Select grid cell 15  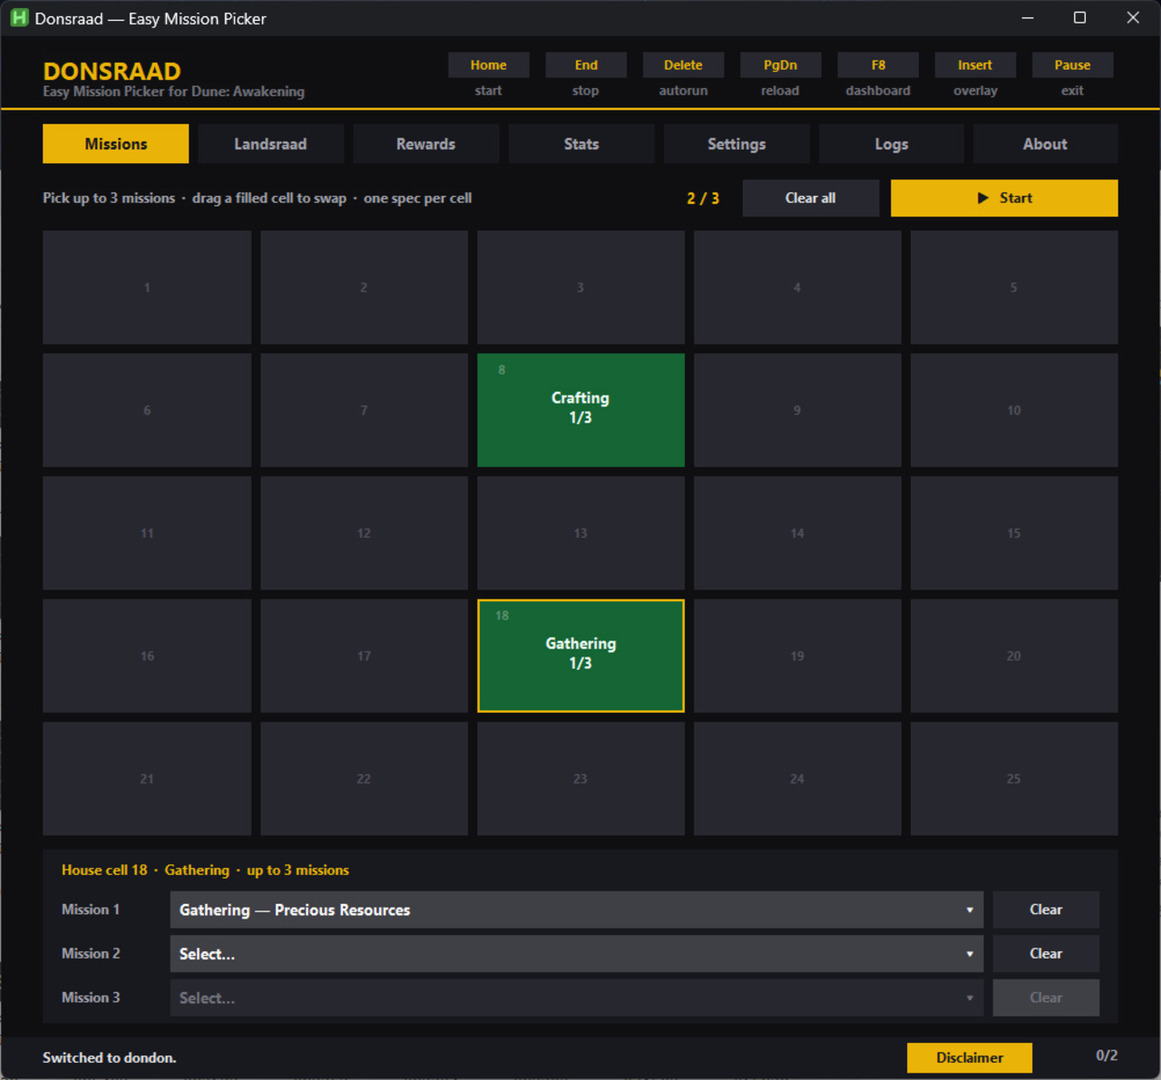tap(1014, 533)
